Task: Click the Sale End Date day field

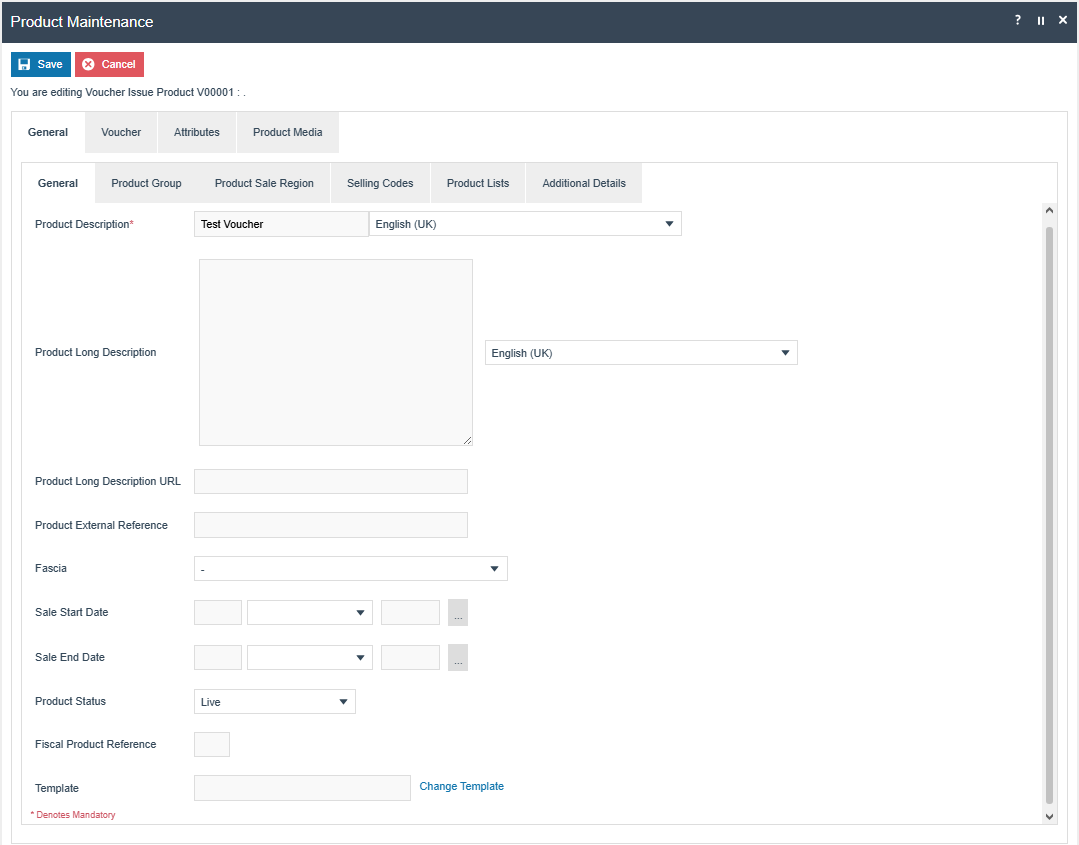Action: point(218,658)
